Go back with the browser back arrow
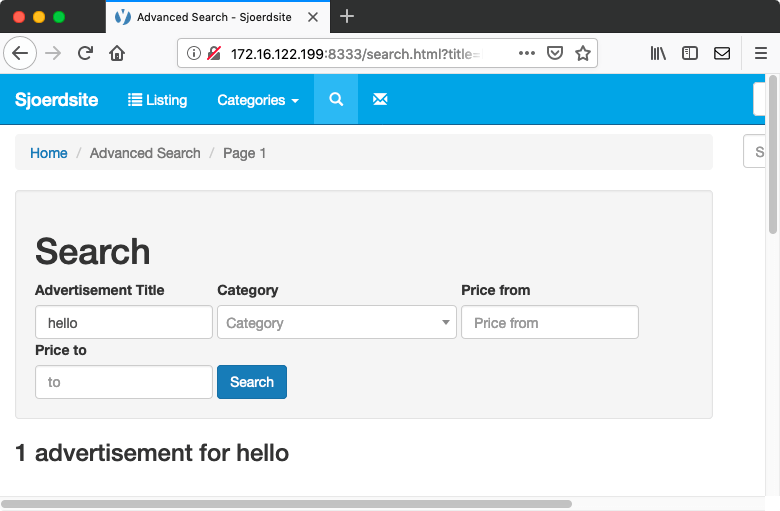780x511 pixels. click(20, 53)
